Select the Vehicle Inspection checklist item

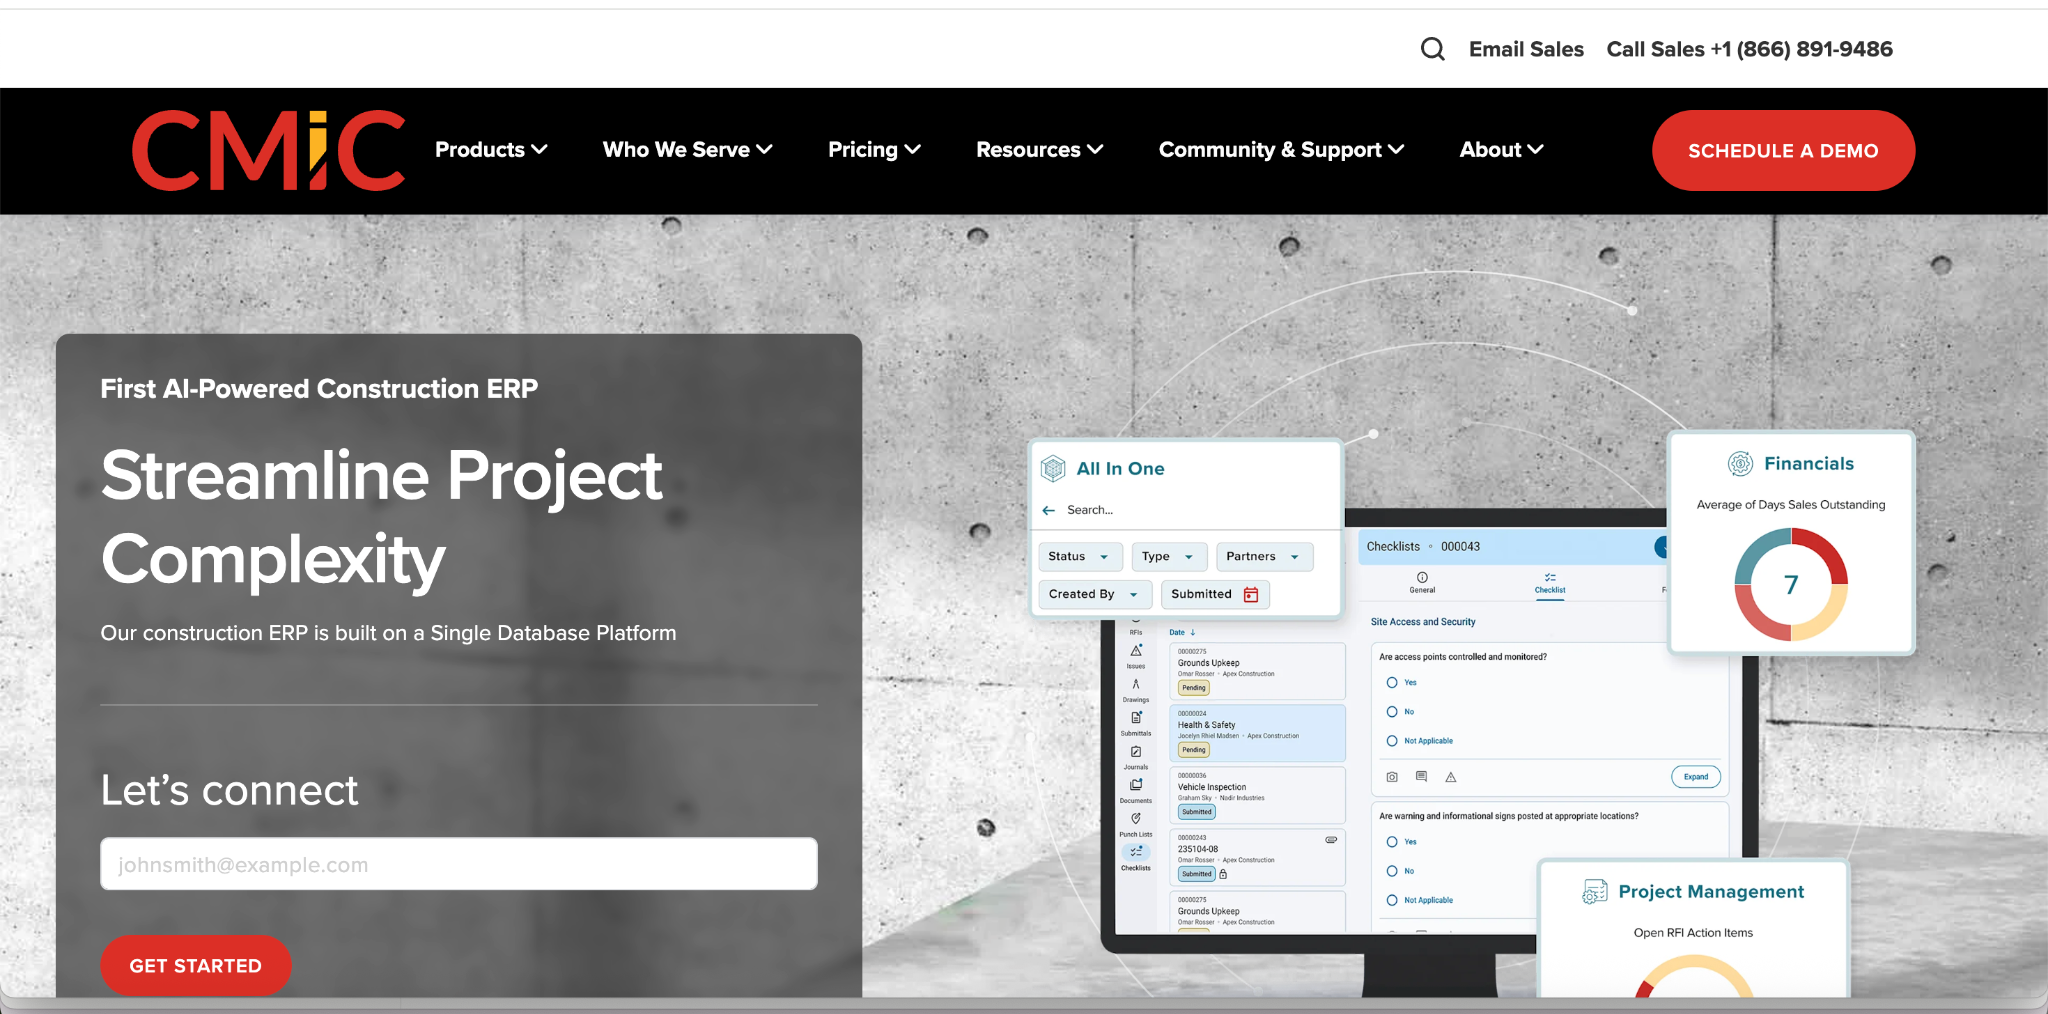point(1258,795)
